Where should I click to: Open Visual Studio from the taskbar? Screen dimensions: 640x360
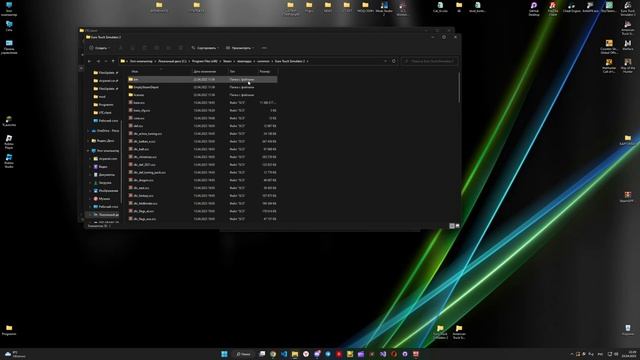383,354
